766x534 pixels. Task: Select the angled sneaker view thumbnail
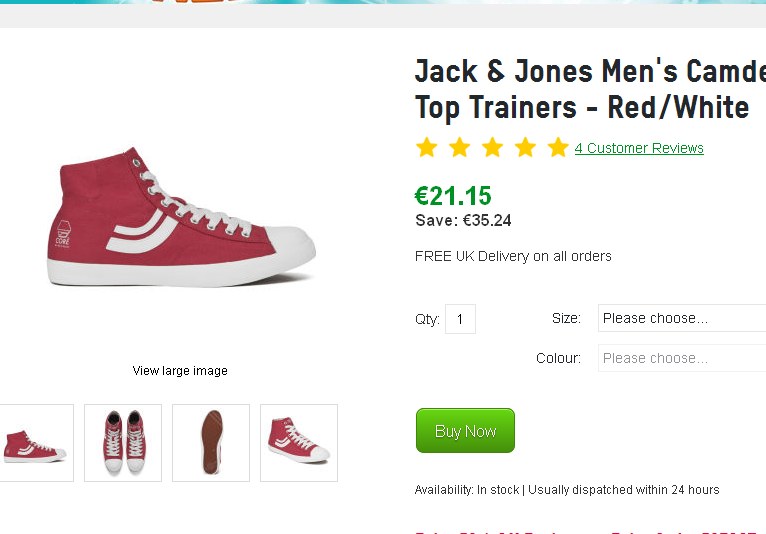(x=299, y=443)
